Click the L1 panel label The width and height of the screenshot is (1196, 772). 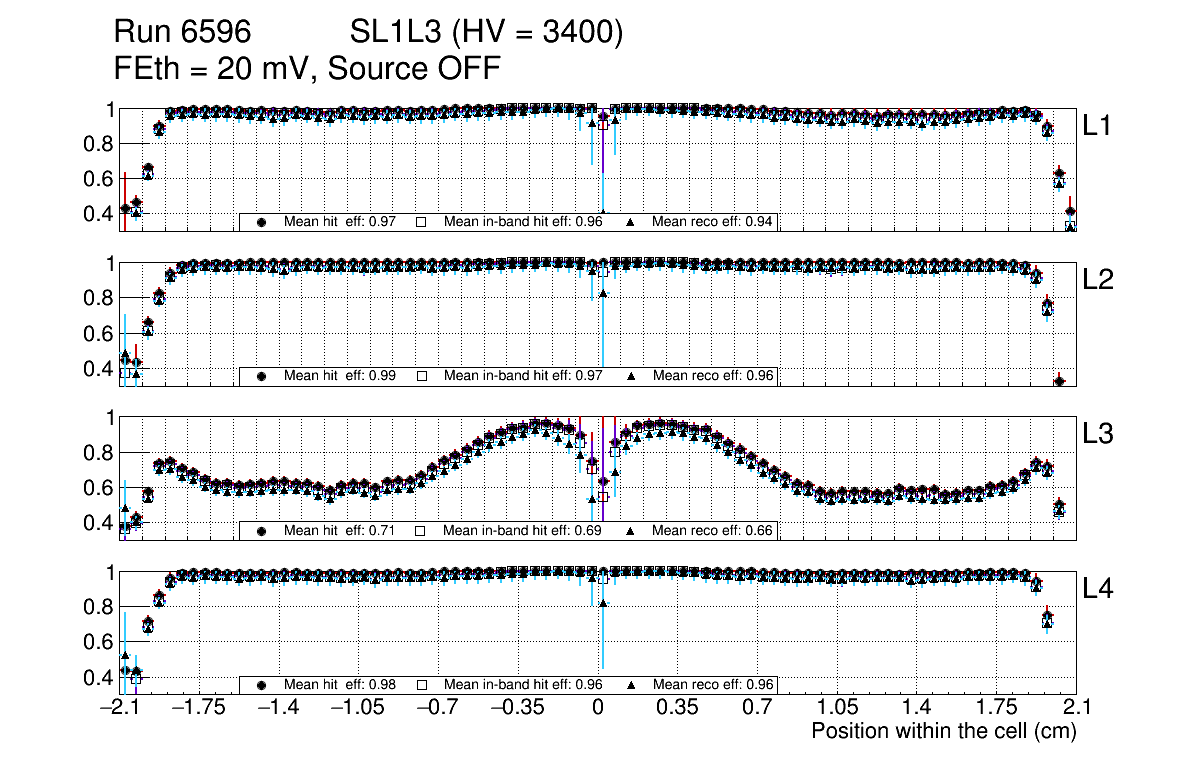click(1097, 126)
